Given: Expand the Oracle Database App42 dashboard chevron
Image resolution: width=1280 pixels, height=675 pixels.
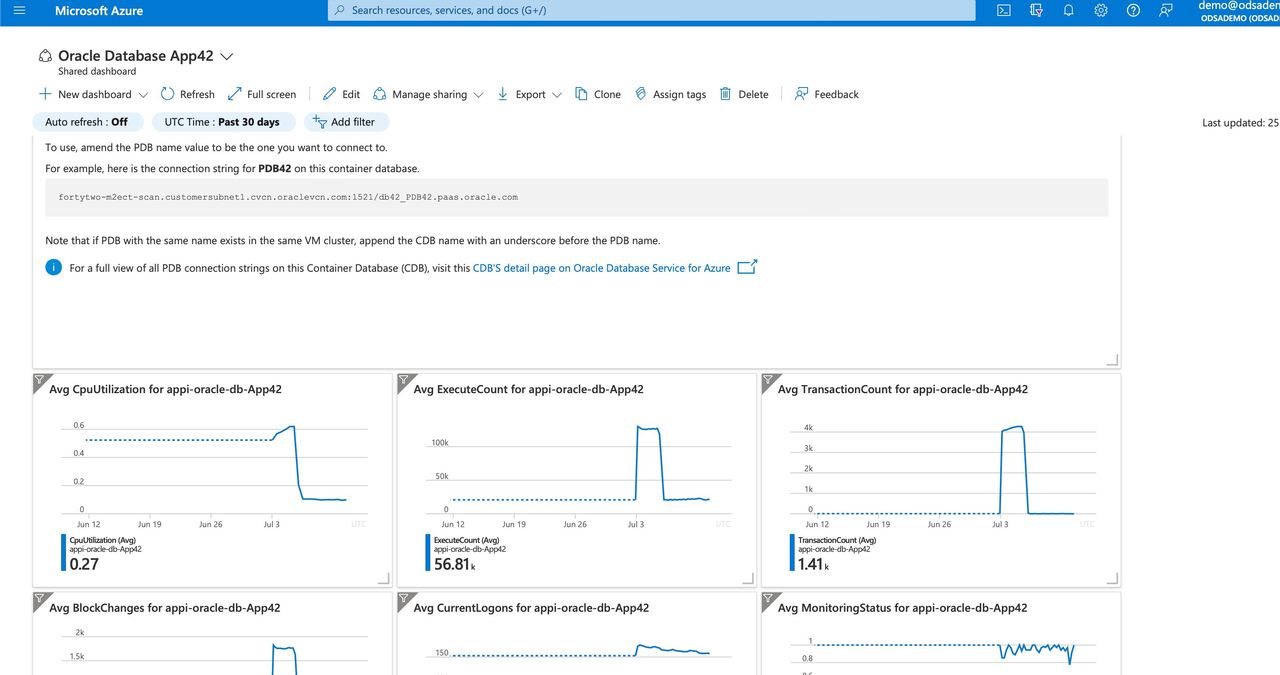Looking at the screenshot, I should pyautogui.click(x=226, y=57).
